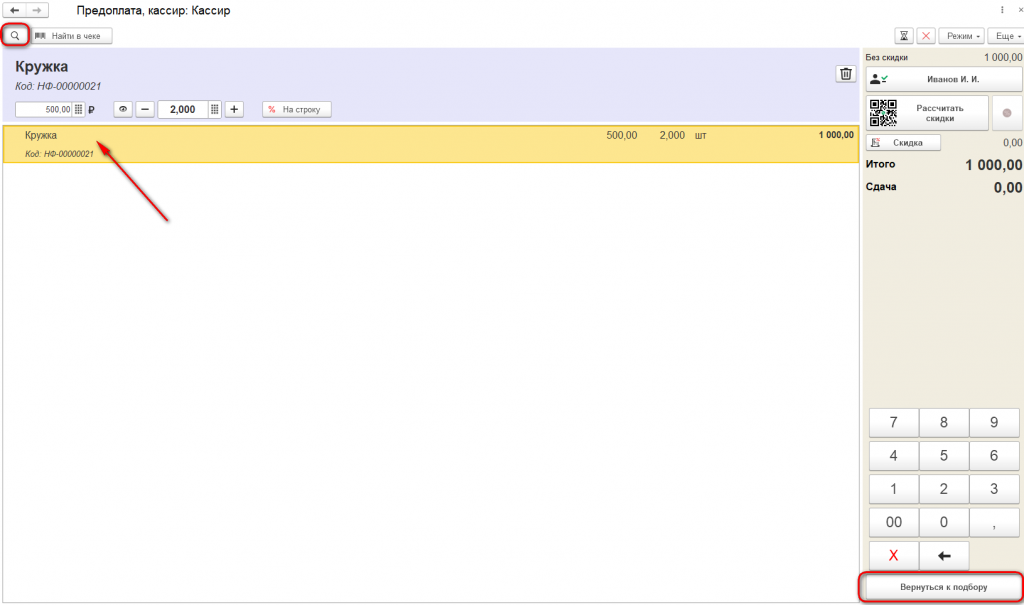Tap the 1 key on the numpad

point(893,489)
